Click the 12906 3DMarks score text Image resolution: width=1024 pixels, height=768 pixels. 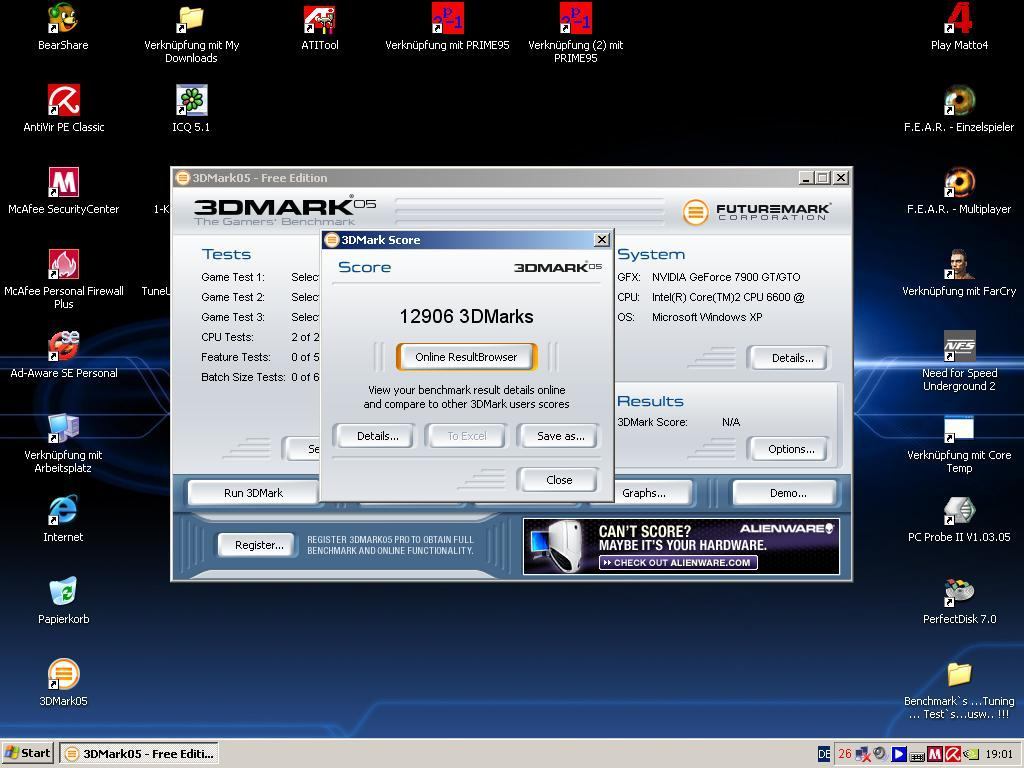[466, 317]
